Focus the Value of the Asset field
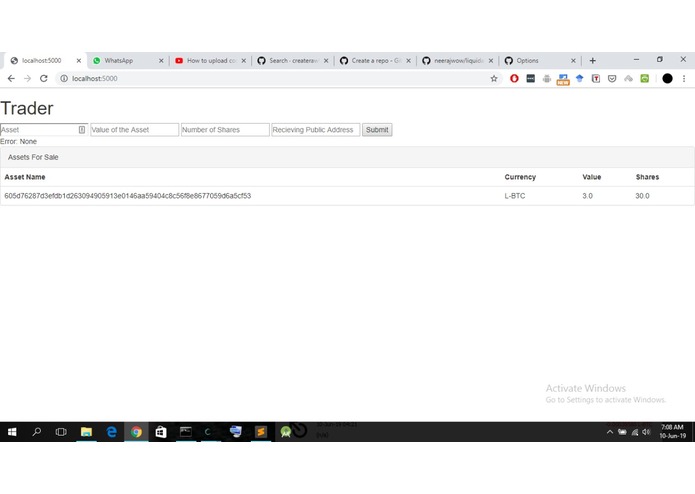Viewport: 695px width, 494px height. tap(134, 130)
